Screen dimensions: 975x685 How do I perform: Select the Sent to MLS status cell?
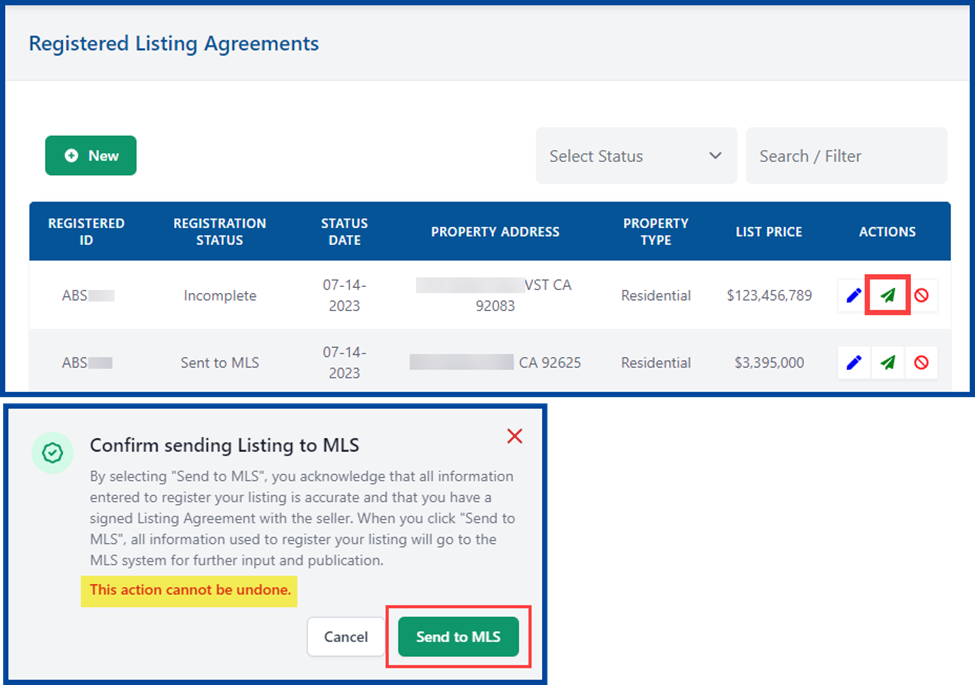click(220, 363)
